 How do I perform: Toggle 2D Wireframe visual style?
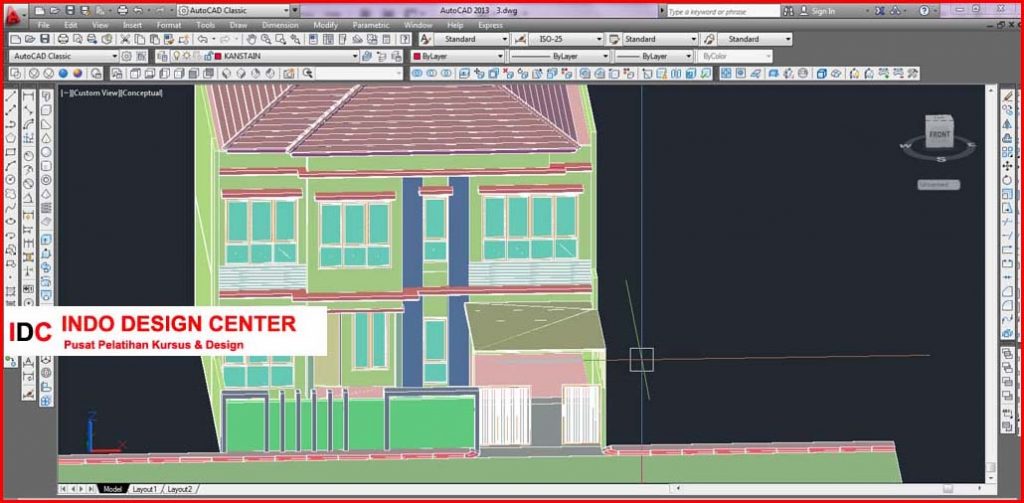35,73
